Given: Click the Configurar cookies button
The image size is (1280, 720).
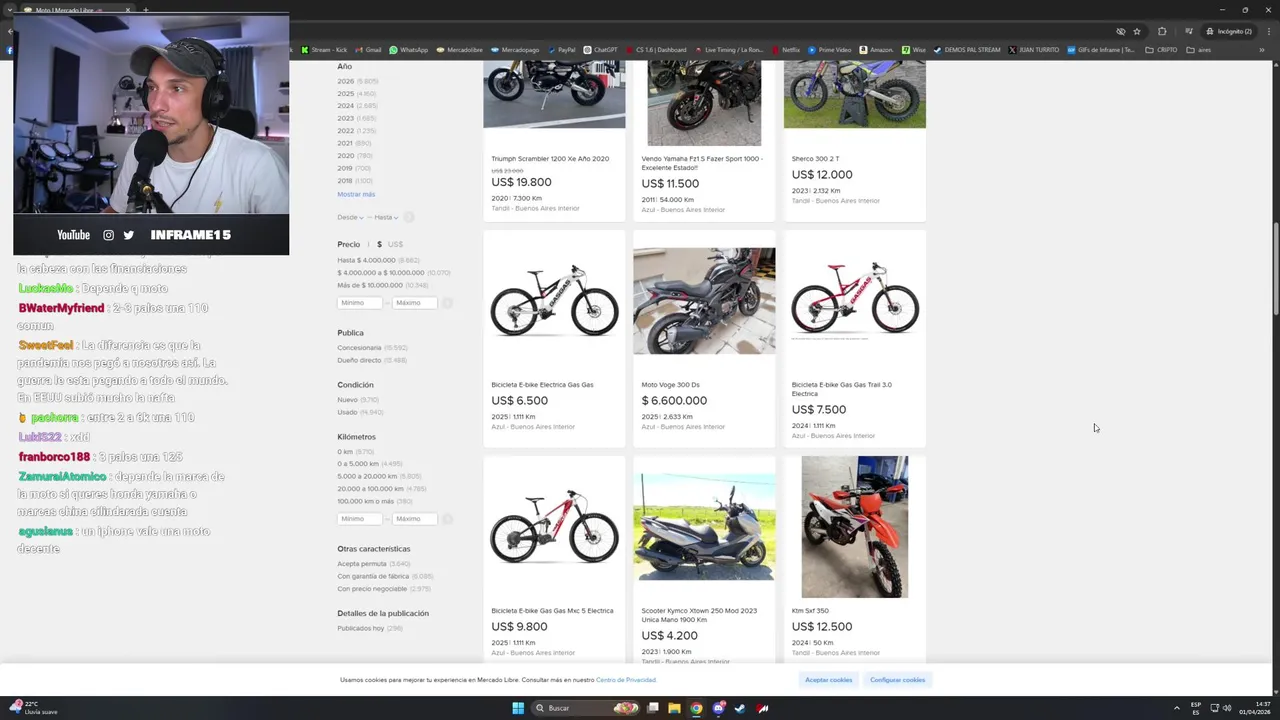Looking at the screenshot, I should (x=898, y=680).
